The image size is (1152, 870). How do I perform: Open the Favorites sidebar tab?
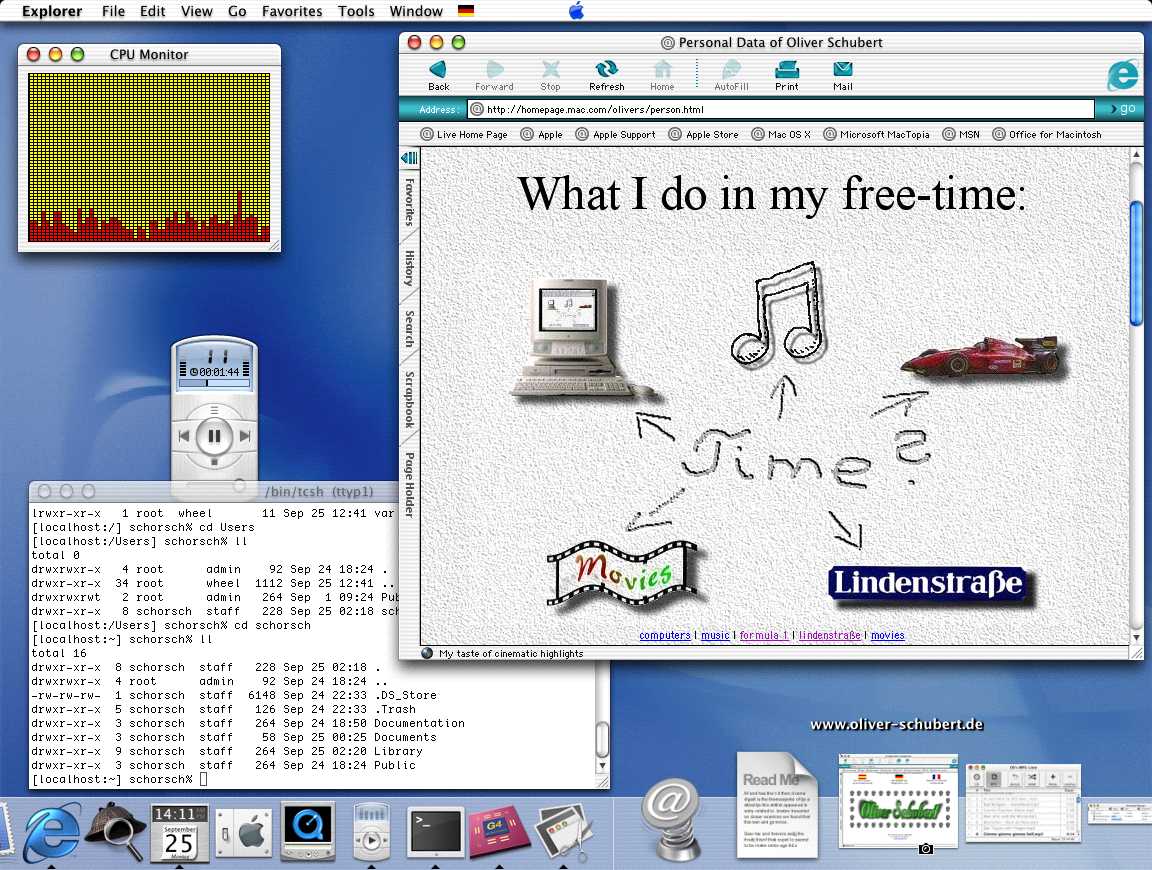coord(409,203)
